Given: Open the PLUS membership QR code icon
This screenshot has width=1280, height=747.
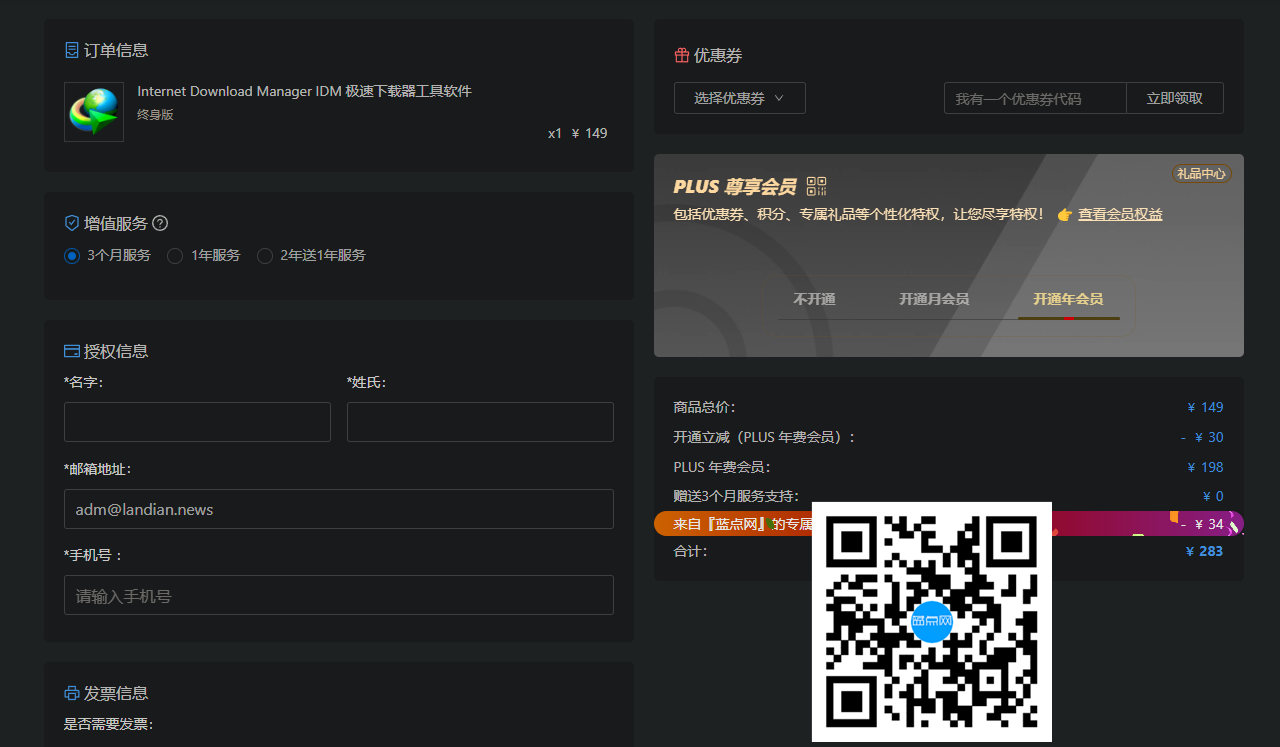Looking at the screenshot, I should tap(817, 186).
